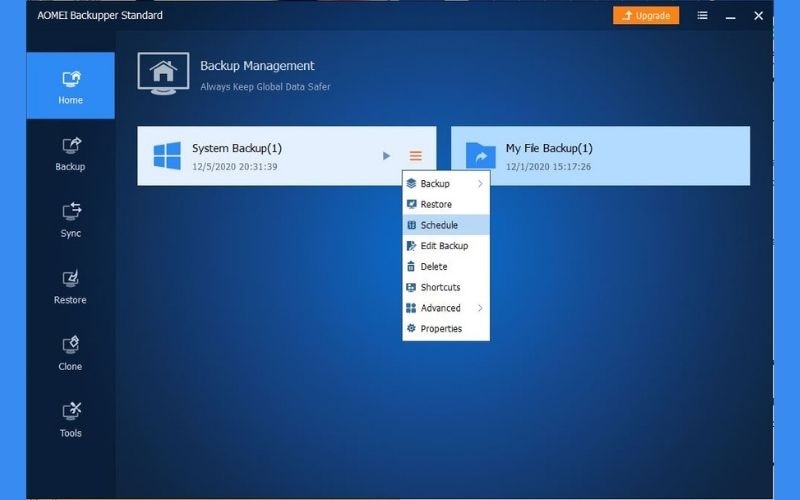Open the Sync sidebar section
The height and width of the screenshot is (500, 800).
70,220
